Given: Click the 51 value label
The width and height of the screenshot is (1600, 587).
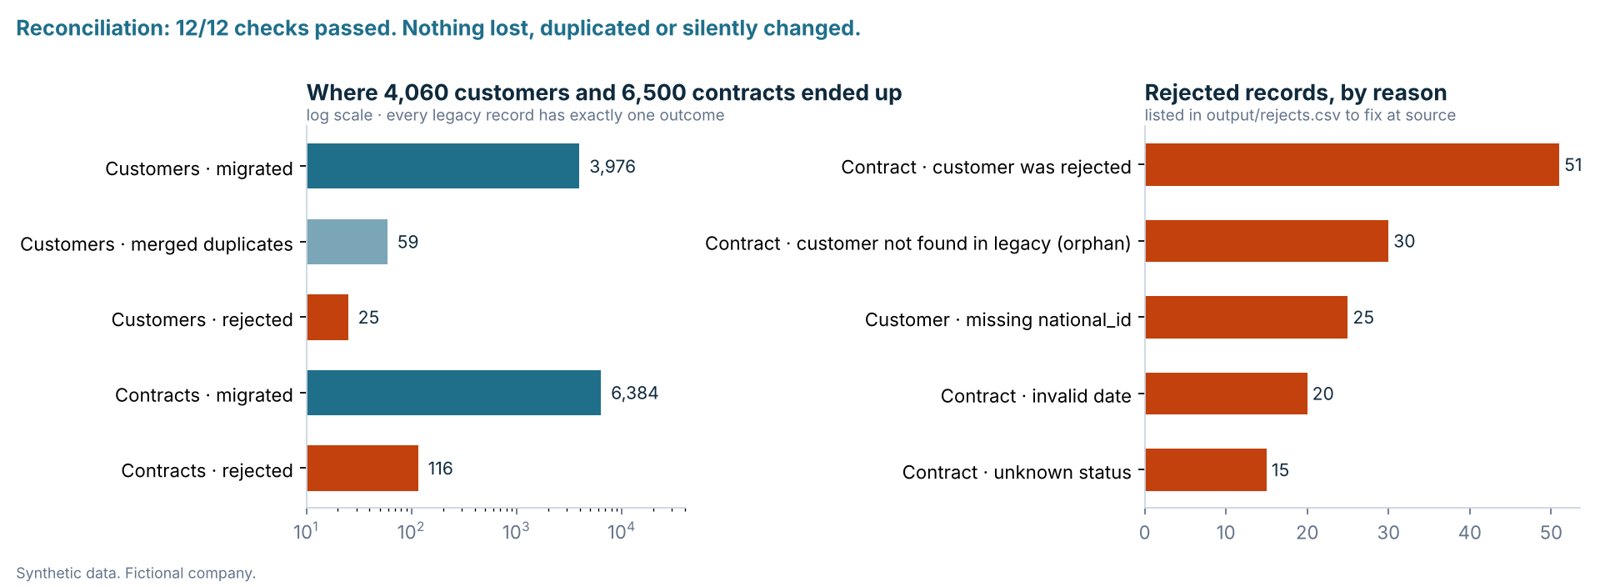Looking at the screenshot, I should click(x=1573, y=165).
